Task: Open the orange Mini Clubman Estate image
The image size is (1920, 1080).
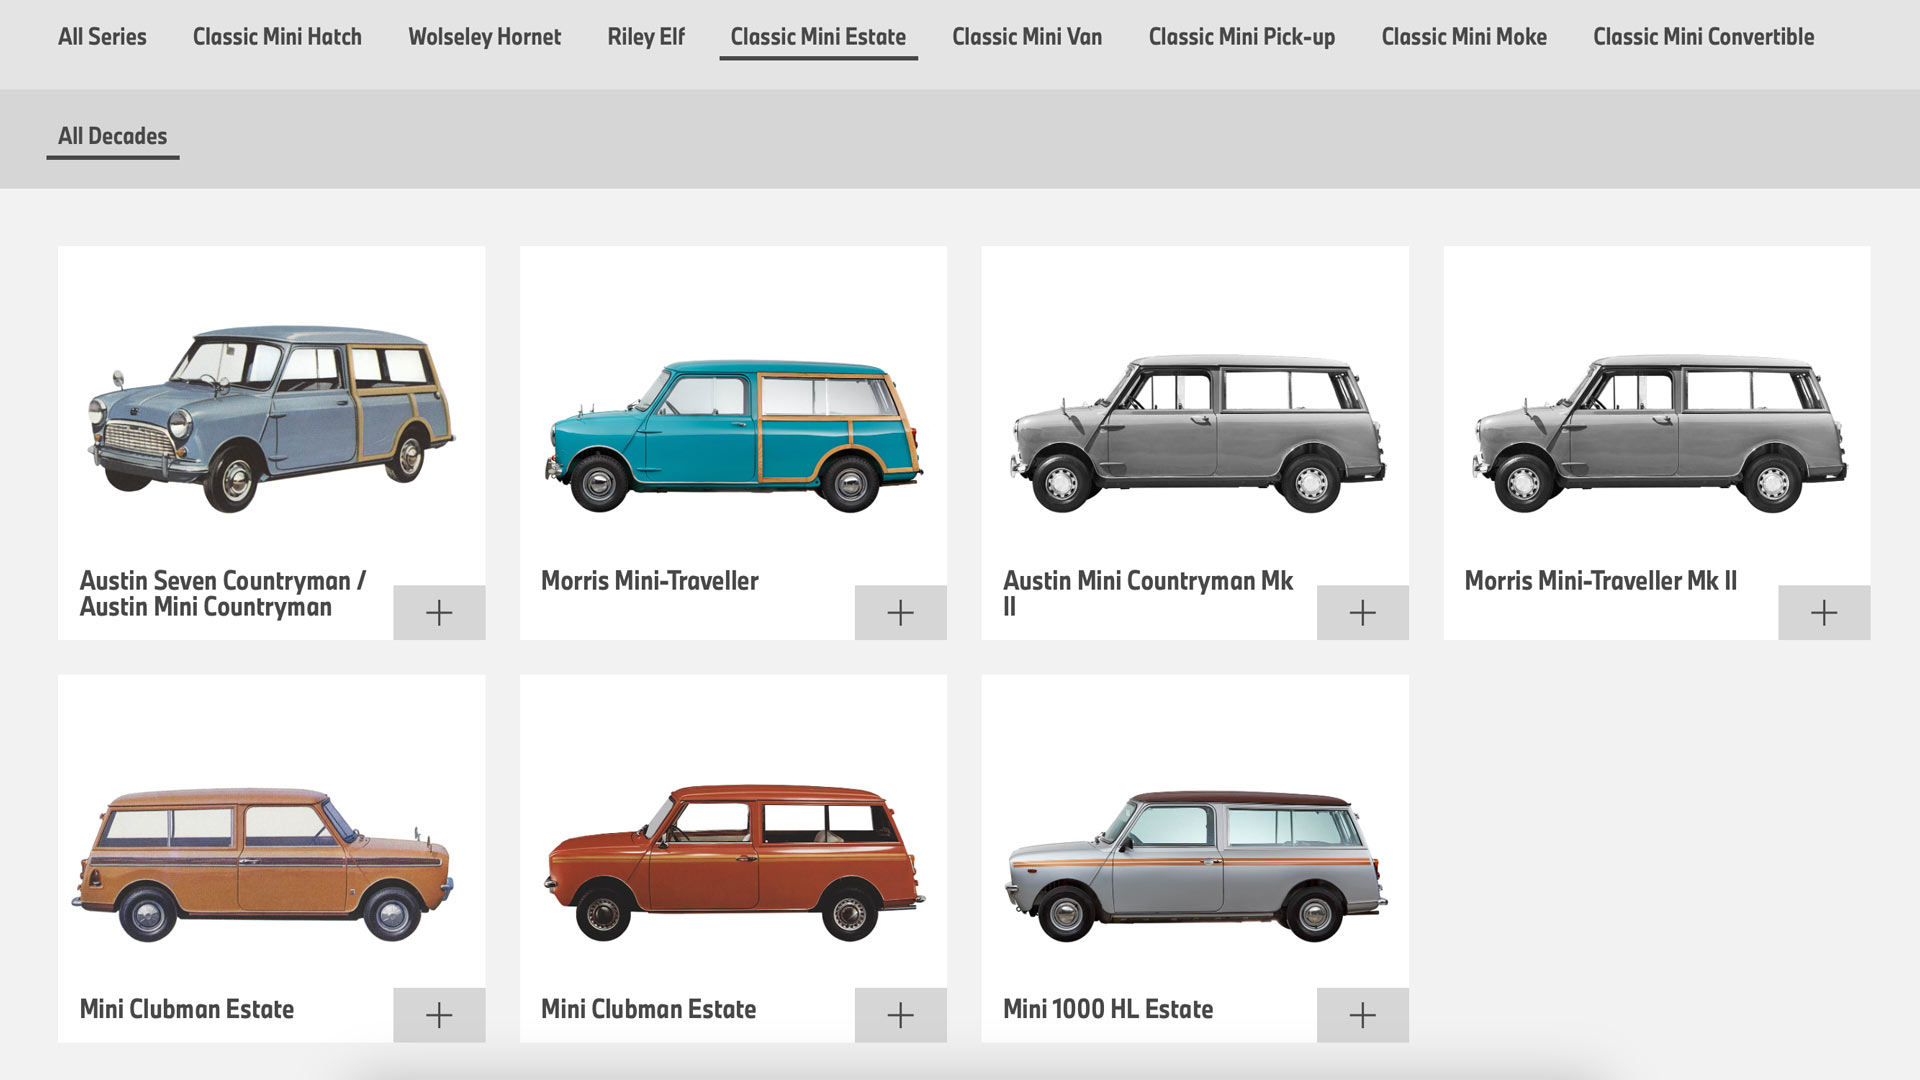Action: (262, 865)
